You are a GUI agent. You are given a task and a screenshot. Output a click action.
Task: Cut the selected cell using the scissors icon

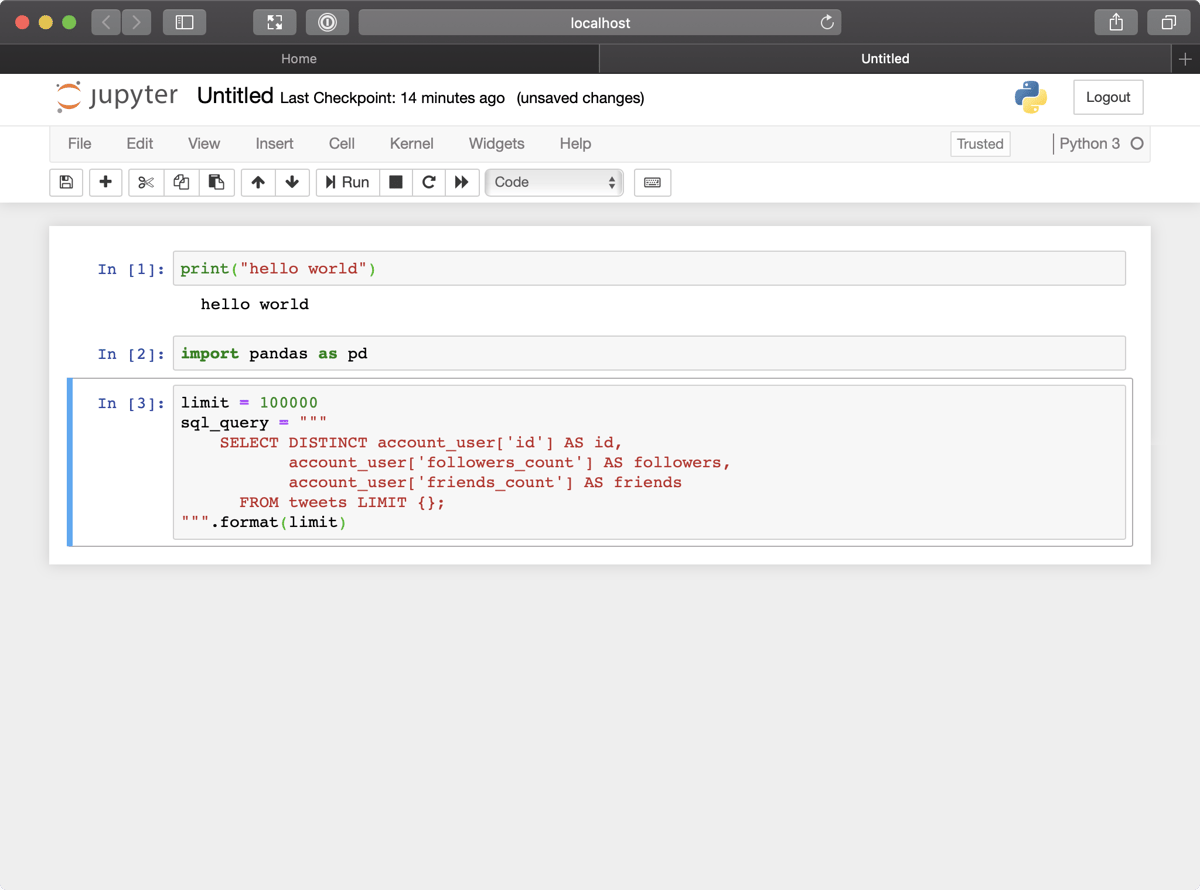coord(144,182)
